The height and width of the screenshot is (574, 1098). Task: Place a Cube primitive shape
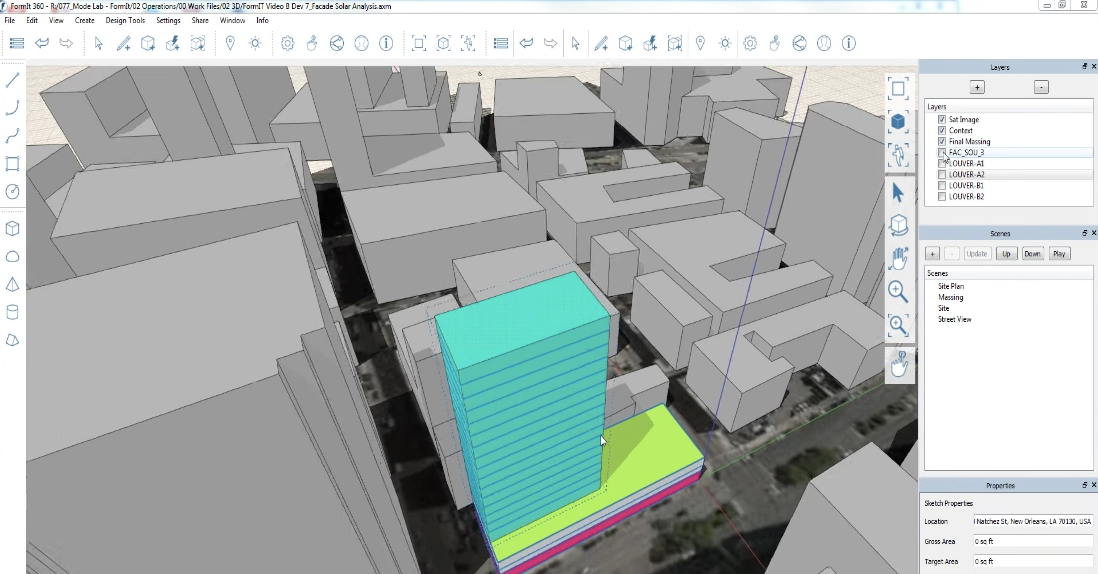click(13, 229)
